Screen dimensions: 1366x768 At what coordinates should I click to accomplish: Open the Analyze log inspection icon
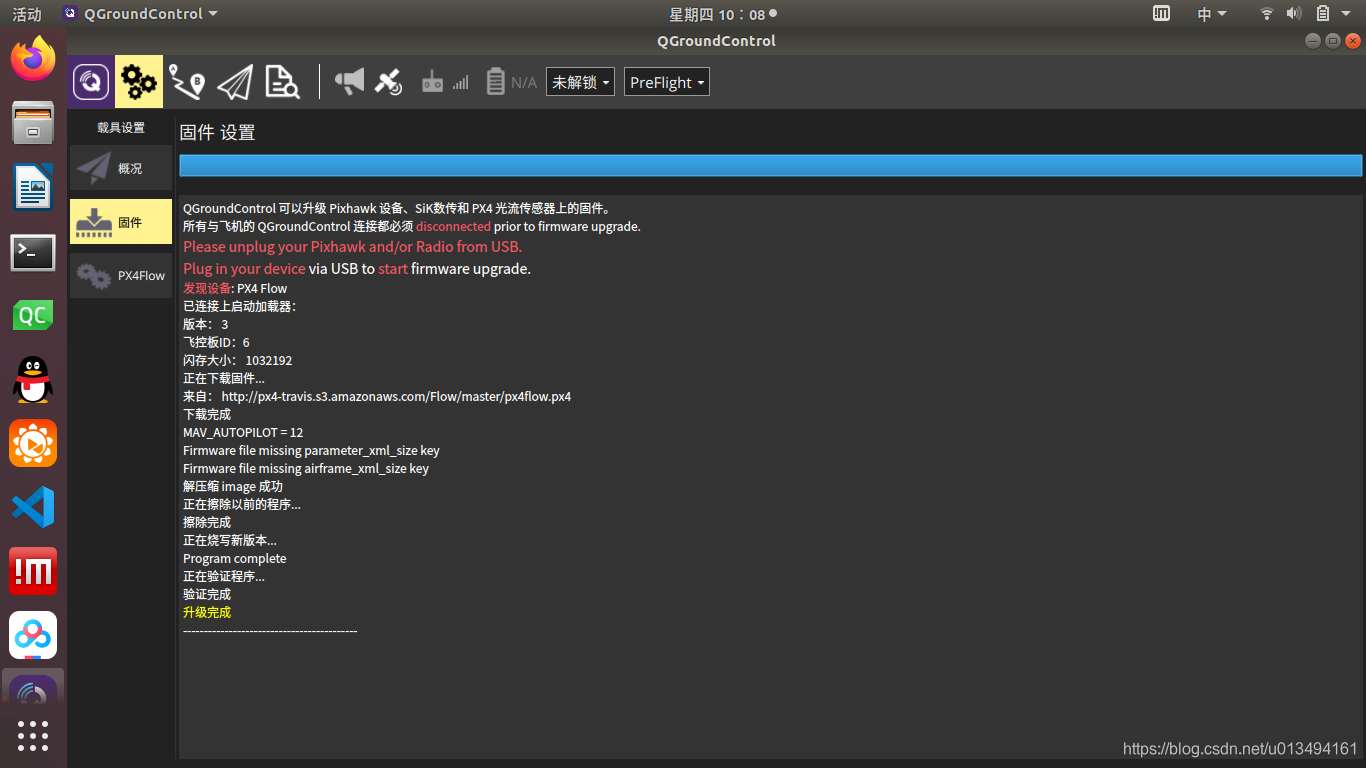tap(282, 82)
